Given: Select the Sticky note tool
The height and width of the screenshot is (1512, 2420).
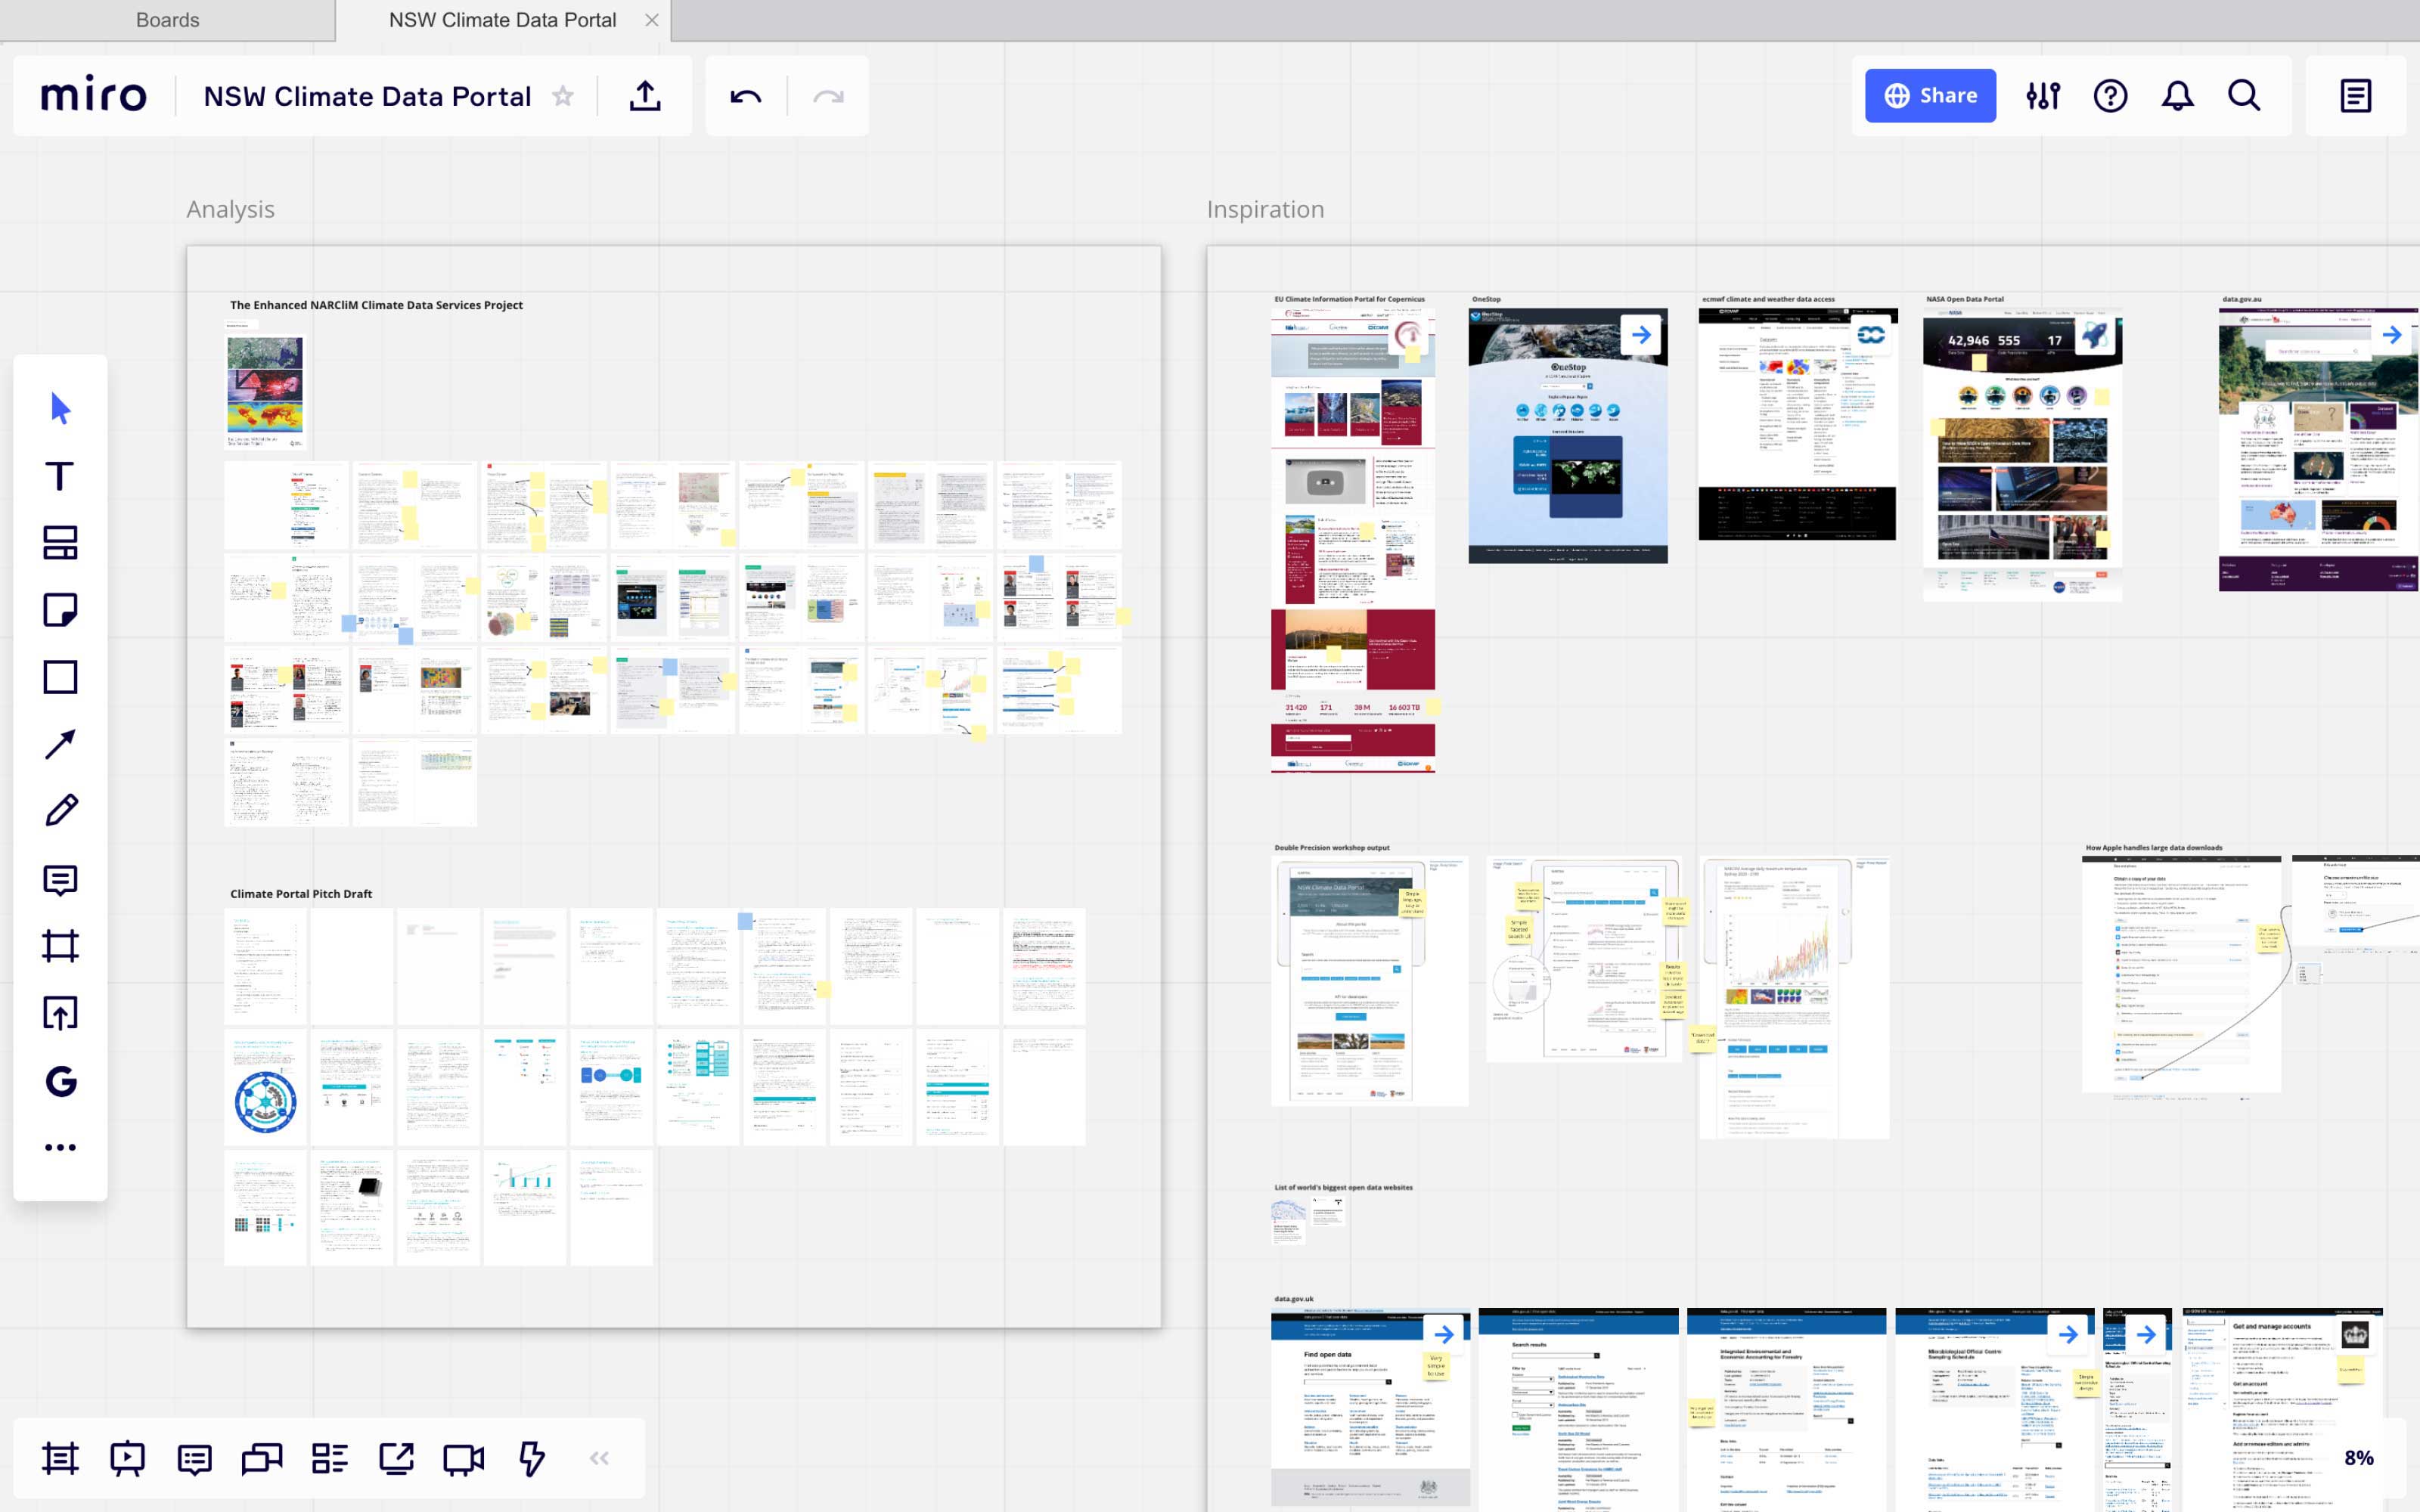Looking at the screenshot, I should pyautogui.click(x=60, y=610).
